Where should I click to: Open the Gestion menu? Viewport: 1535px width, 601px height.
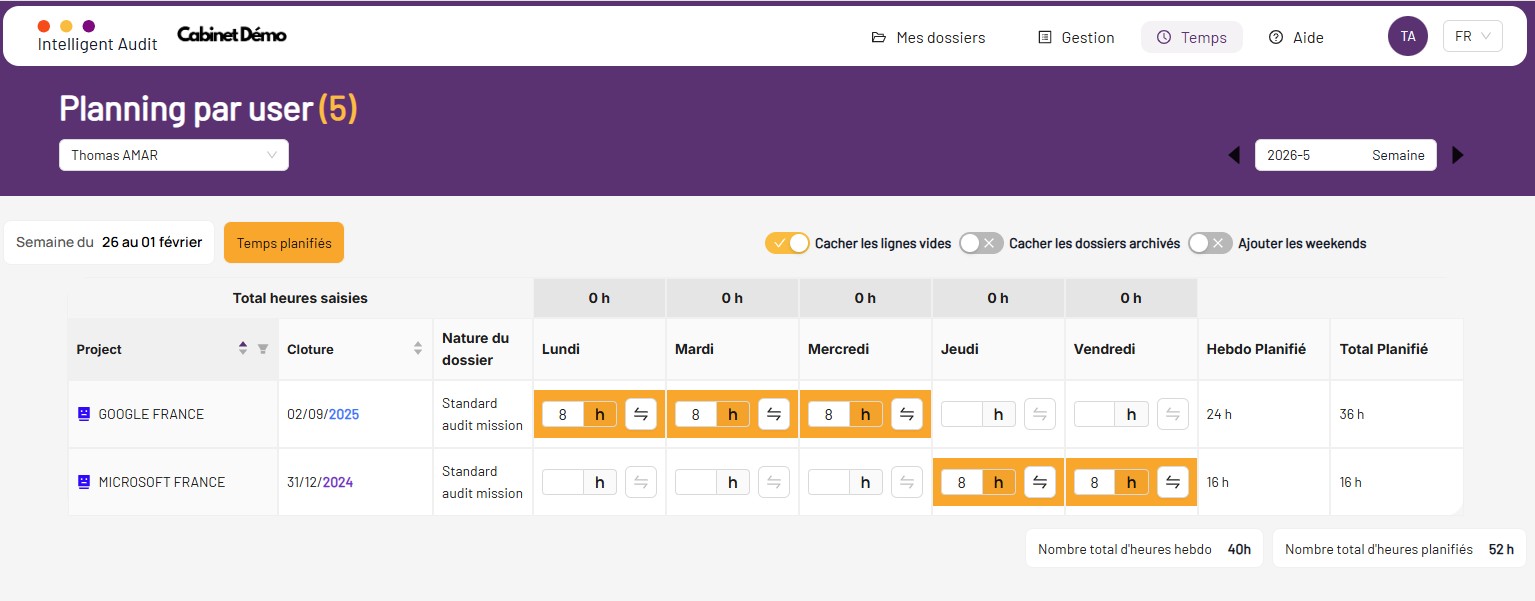point(1076,37)
